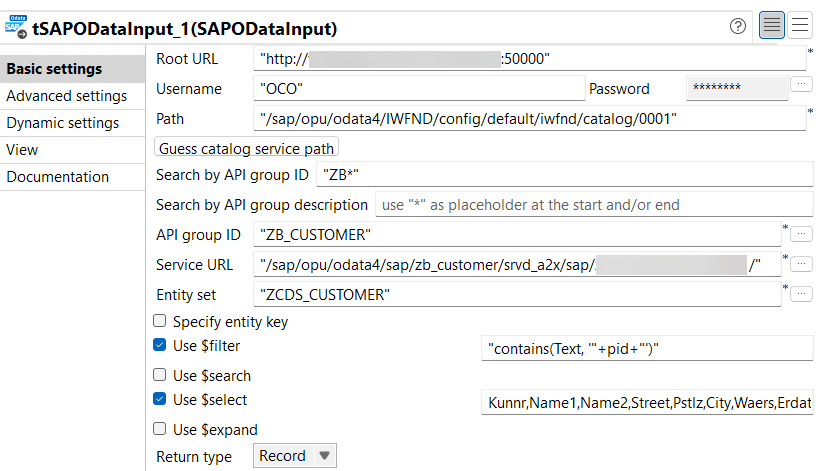The height and width of the screenshot is (471, 816).
Task: Enable the Use $expand checkbox
Action: tap(159, 430)
